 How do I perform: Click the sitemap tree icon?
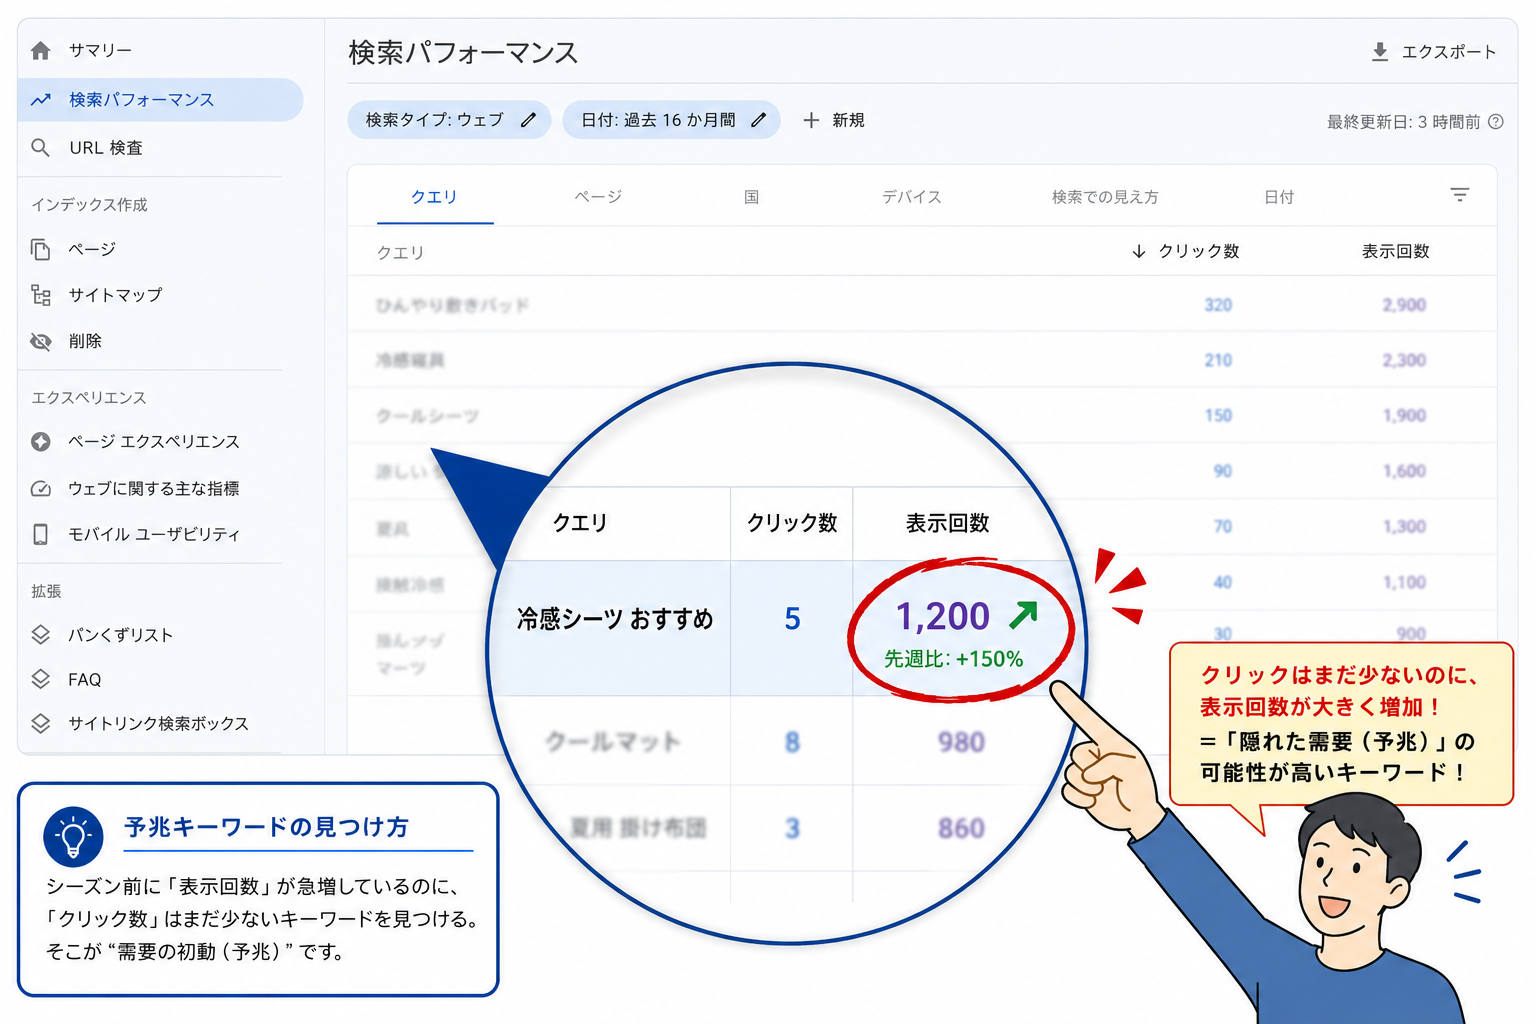coord(41,295)
